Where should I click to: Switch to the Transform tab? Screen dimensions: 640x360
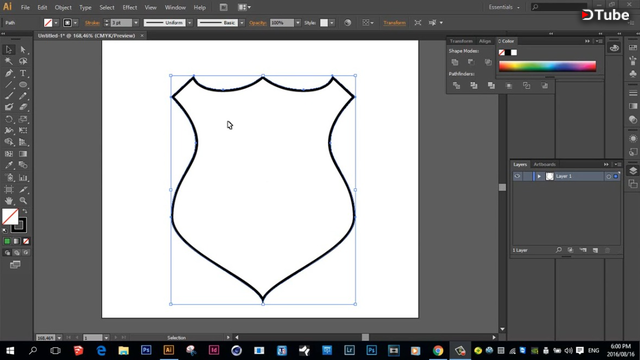coord(461,41)
